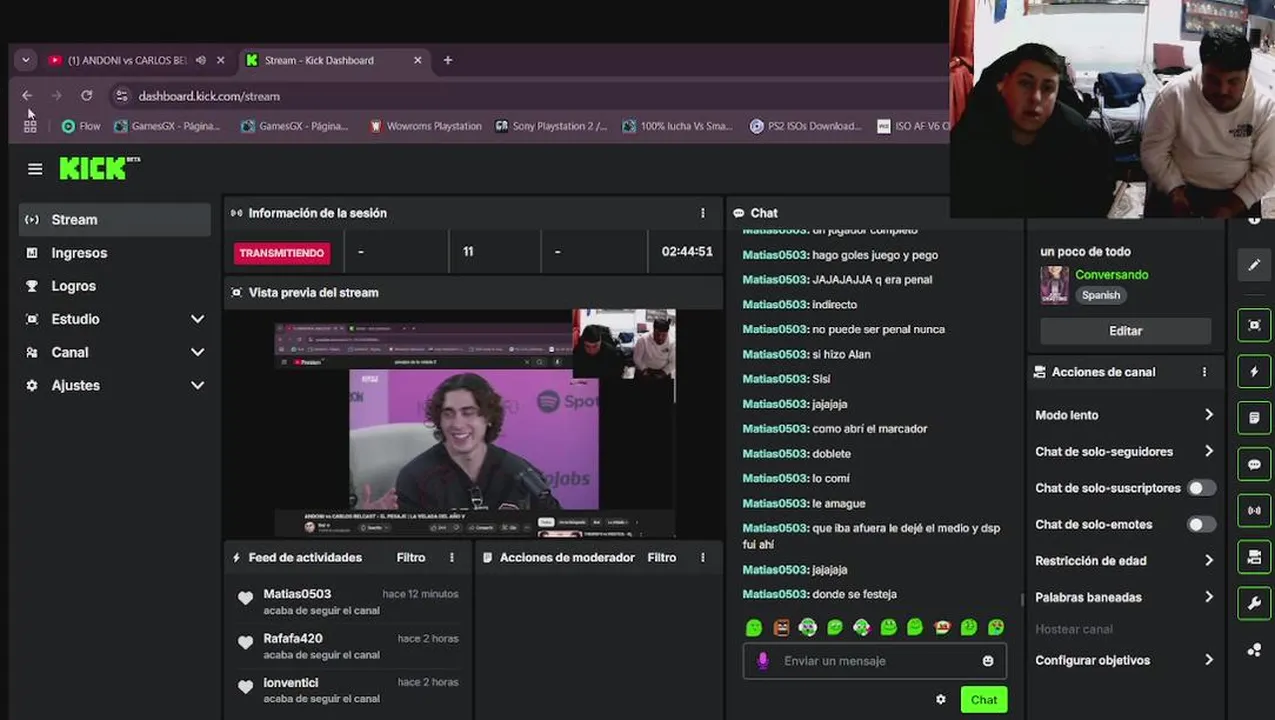Click the chat panel scrollbar
1275x720 pixels.
point(1021,599)
